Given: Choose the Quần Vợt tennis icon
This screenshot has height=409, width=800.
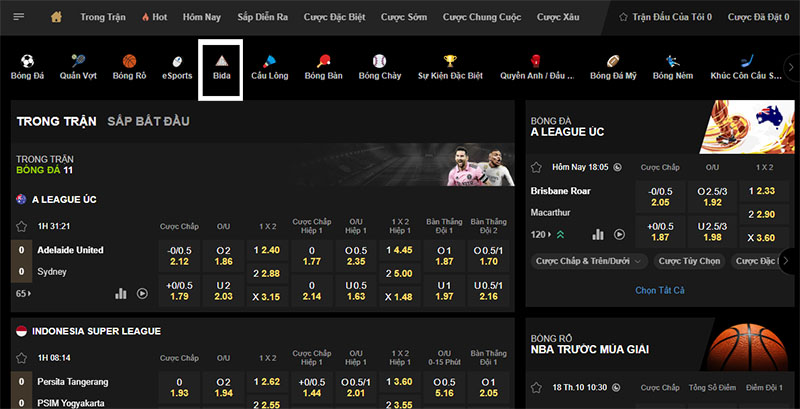Looking at the screenshot, I should [x=78, y=67].
